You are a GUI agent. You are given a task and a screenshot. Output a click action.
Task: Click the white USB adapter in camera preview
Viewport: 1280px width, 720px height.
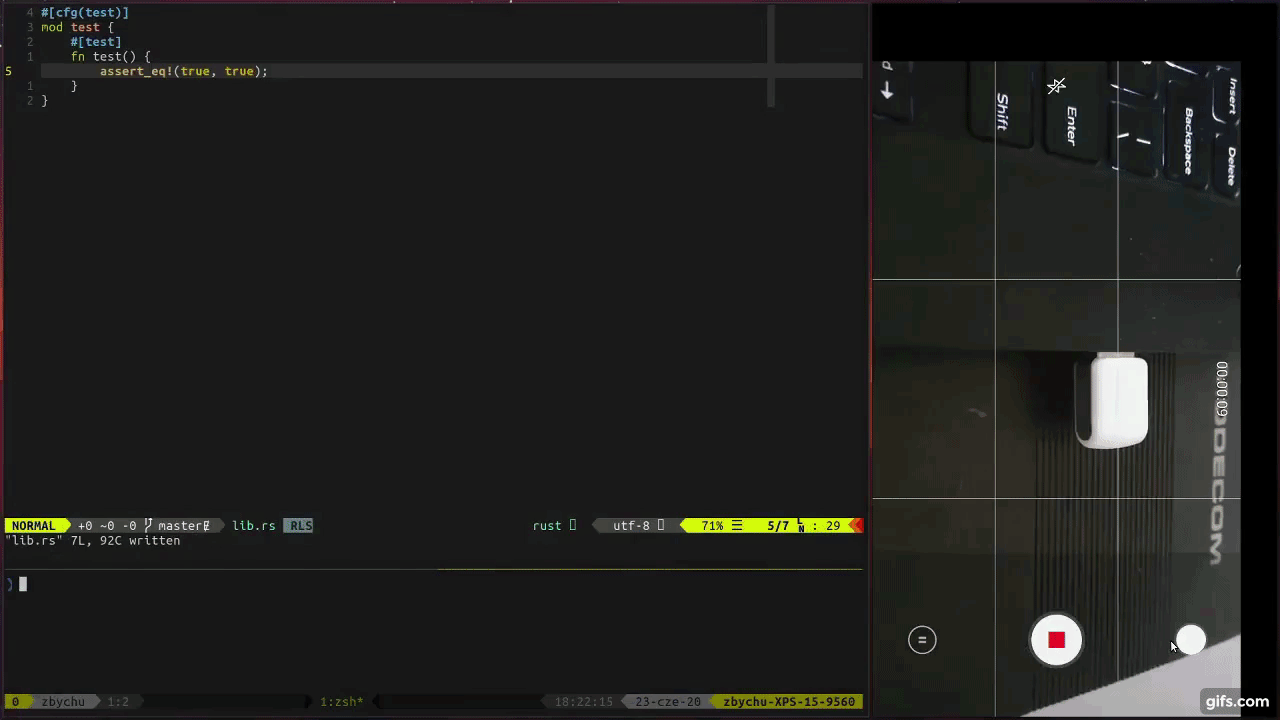pos(1114,401)
